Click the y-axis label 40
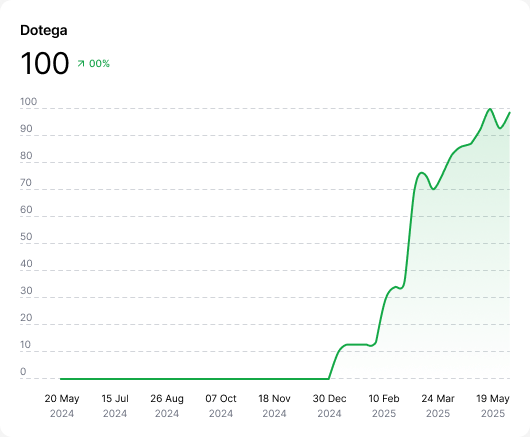The image size is (530, 437). 26,264
